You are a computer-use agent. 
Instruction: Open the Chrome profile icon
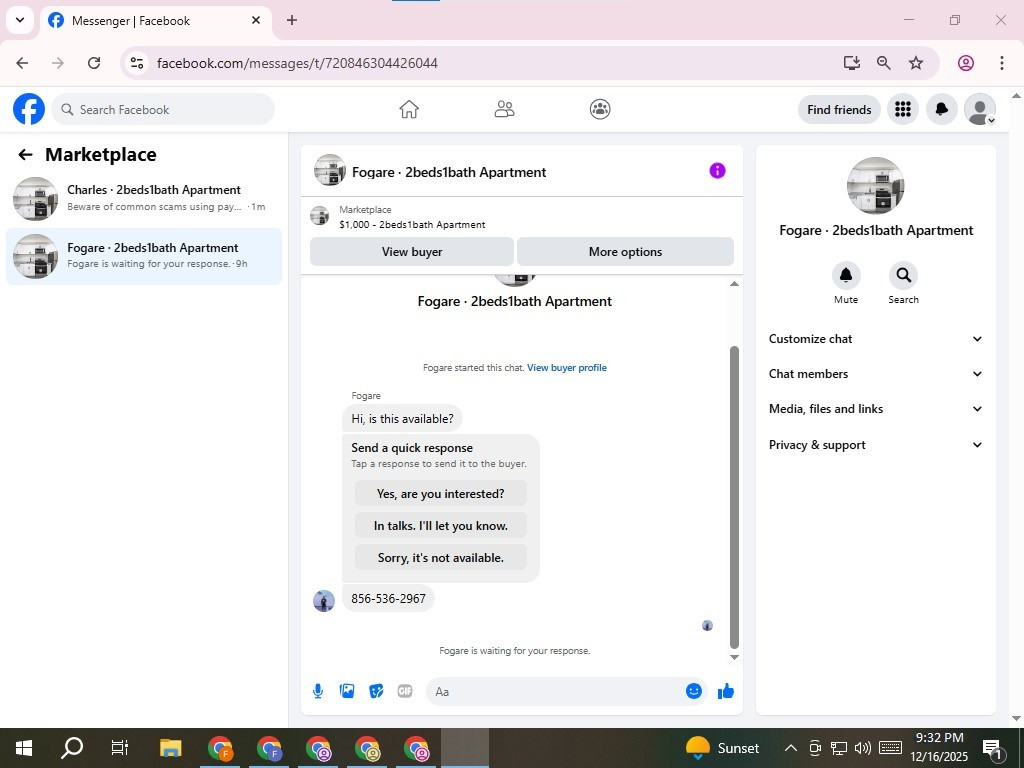[965, 63]
